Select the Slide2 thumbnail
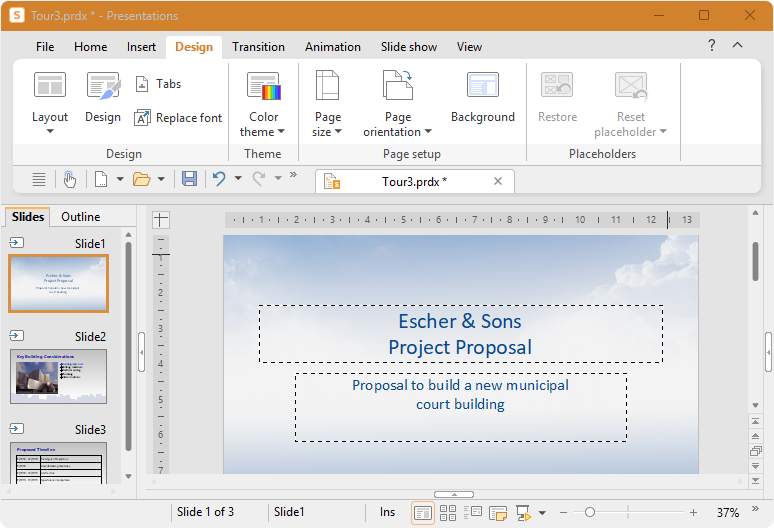Screen dimensions: 774x528 [x=58, y=377]
